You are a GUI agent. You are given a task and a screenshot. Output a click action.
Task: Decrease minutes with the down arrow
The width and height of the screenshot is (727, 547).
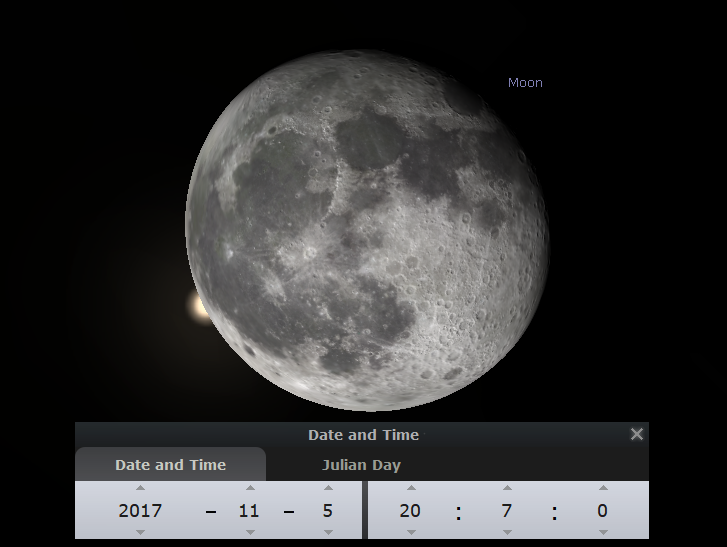[507, 532]
